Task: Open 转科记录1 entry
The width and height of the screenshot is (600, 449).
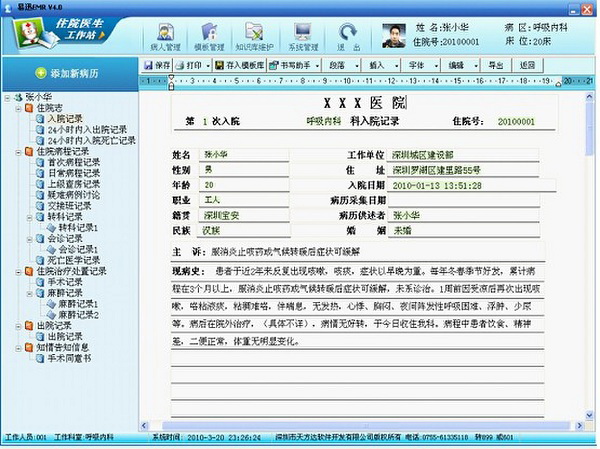Action: (x=78, y=228)
